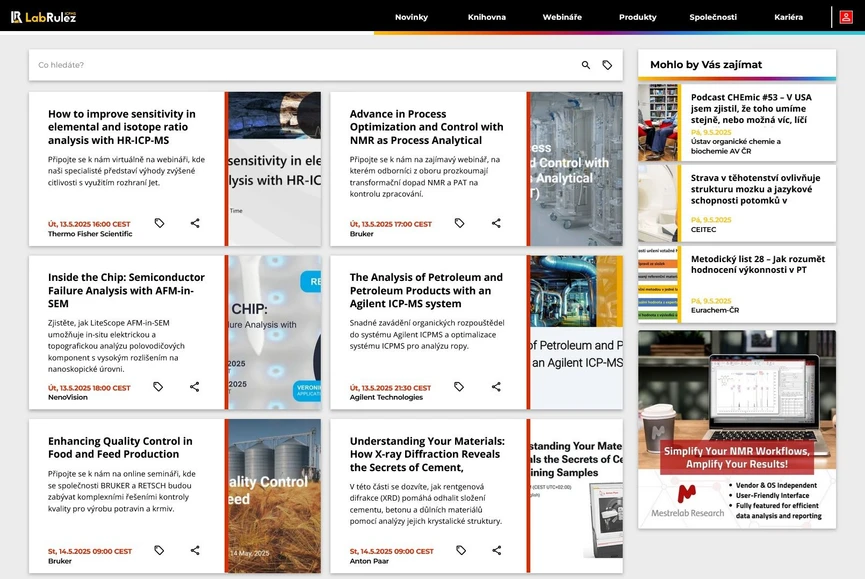865x579 pixels.
Task: Open 'Understanding Your Materials' webinar title
Action: (427, 454)
